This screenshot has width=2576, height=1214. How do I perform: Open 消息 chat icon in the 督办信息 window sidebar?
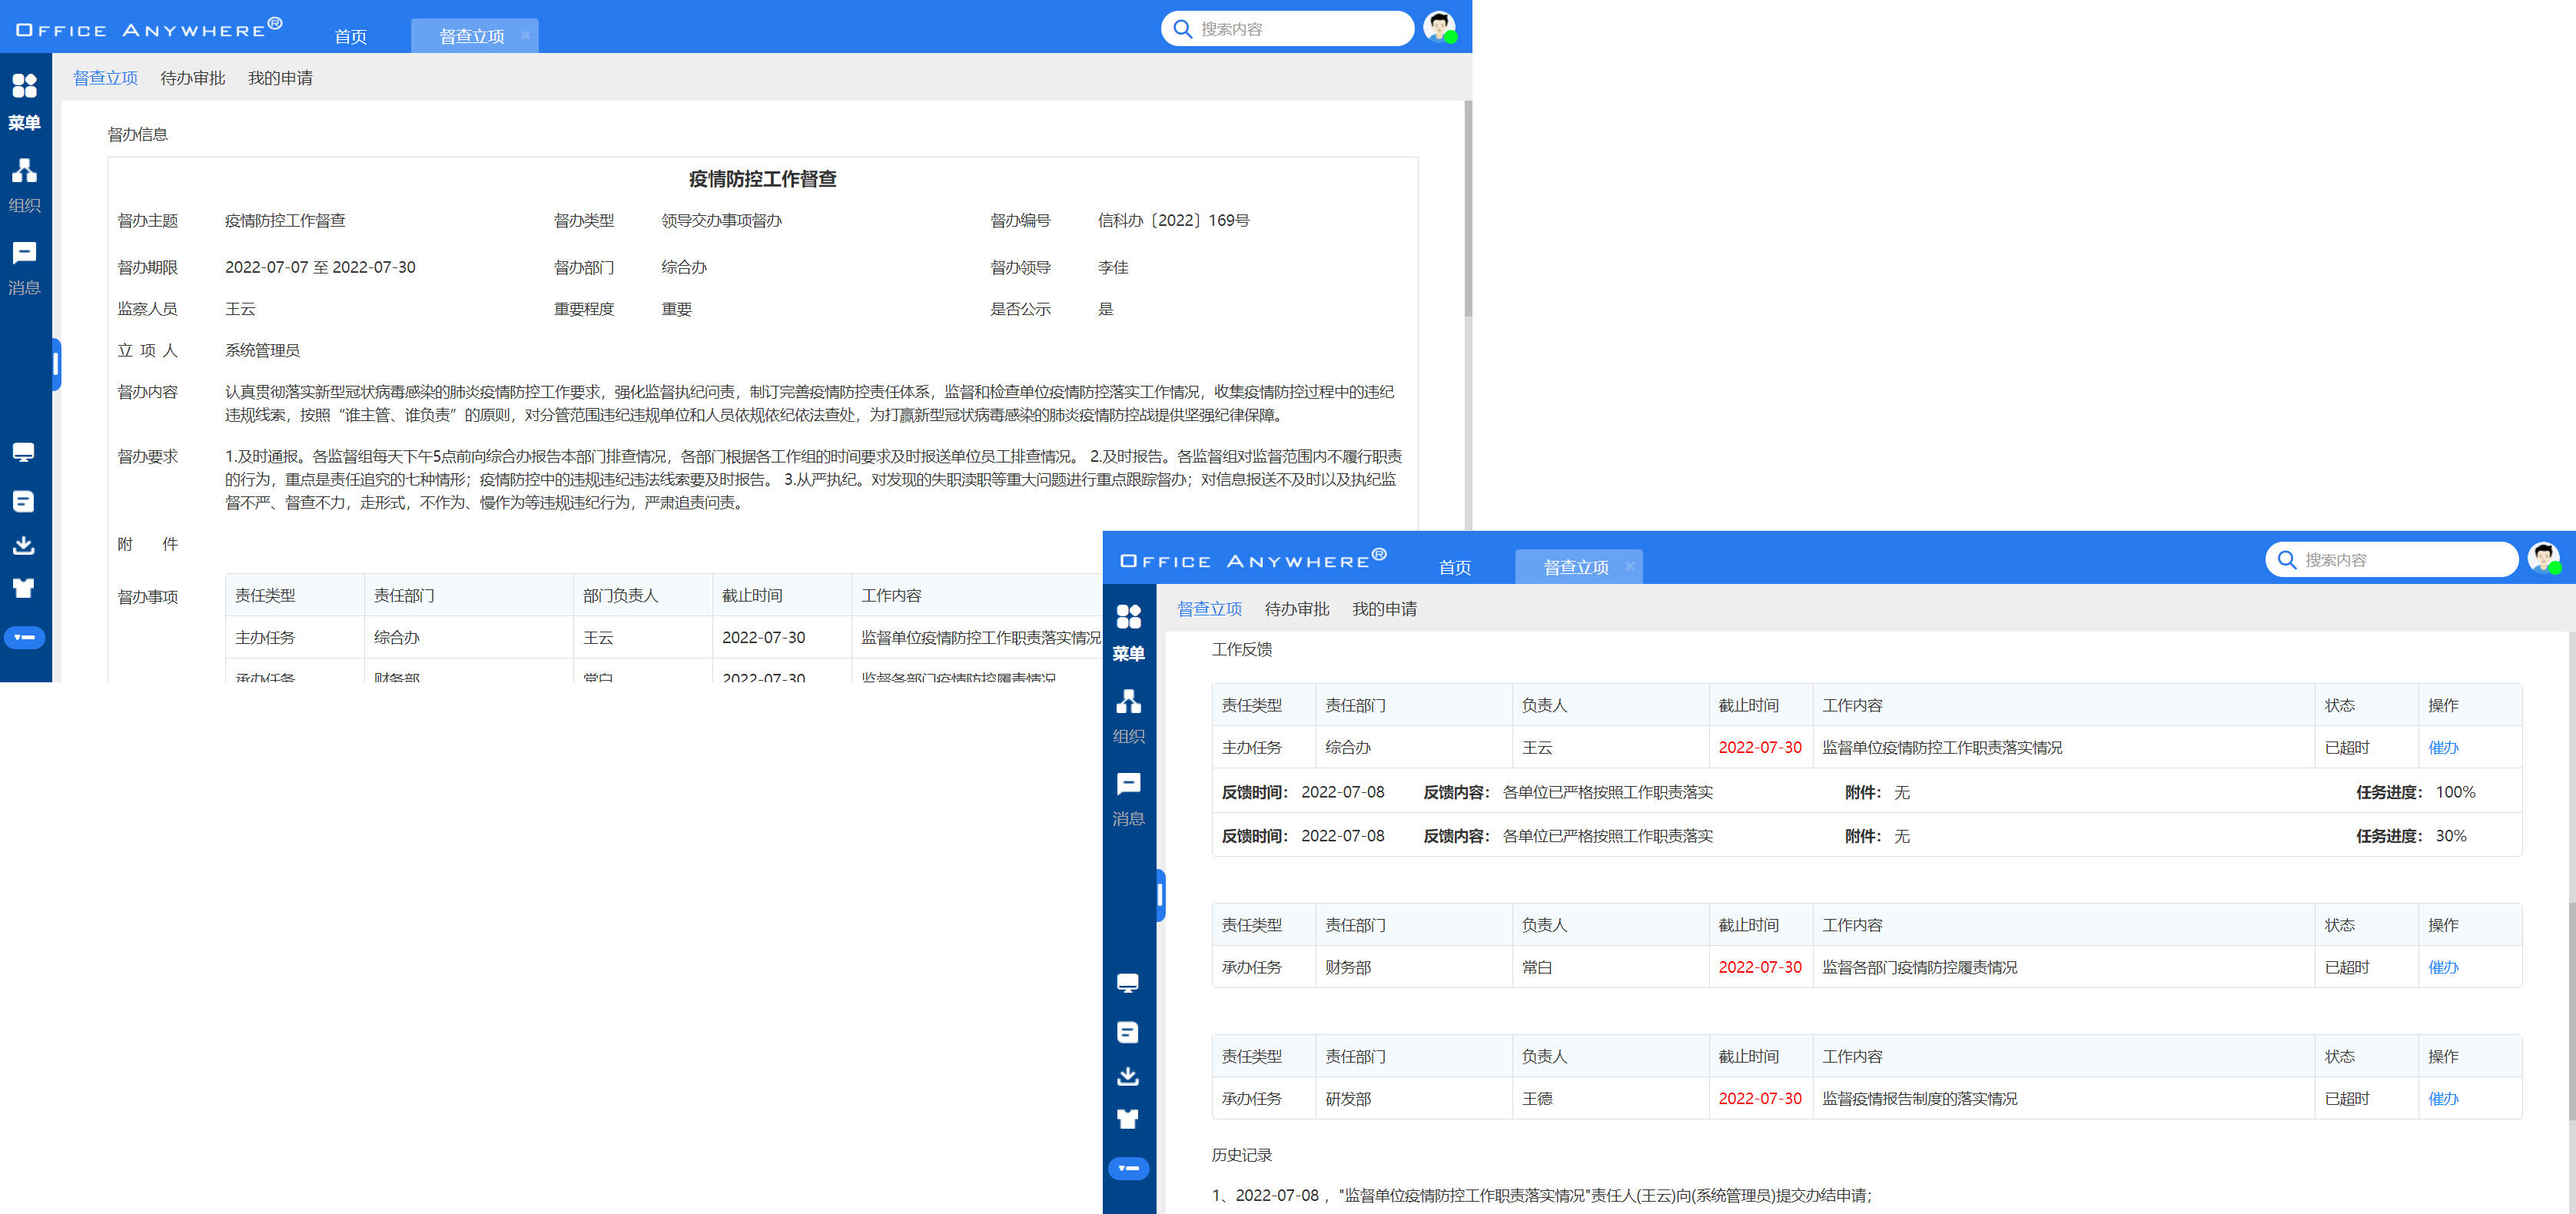click(24, 253)
